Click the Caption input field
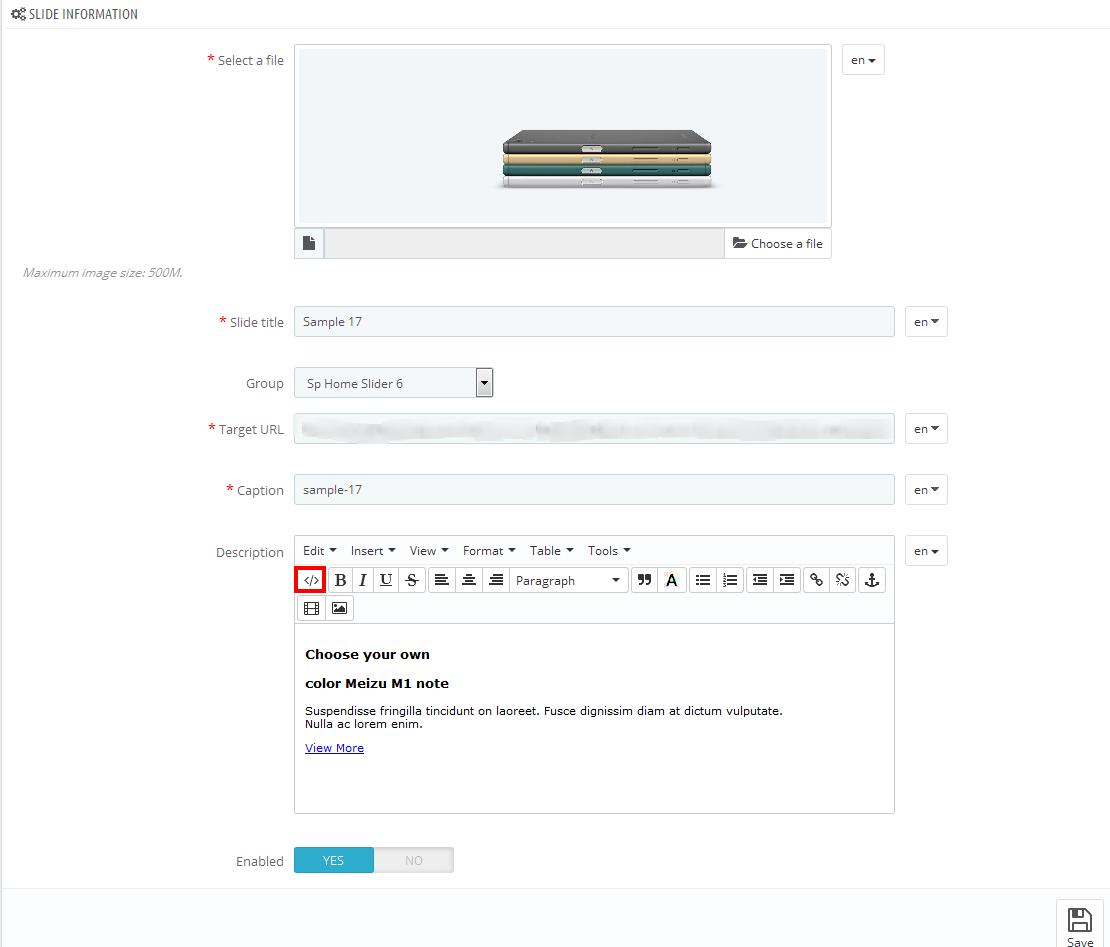 [x=594, y=490]
